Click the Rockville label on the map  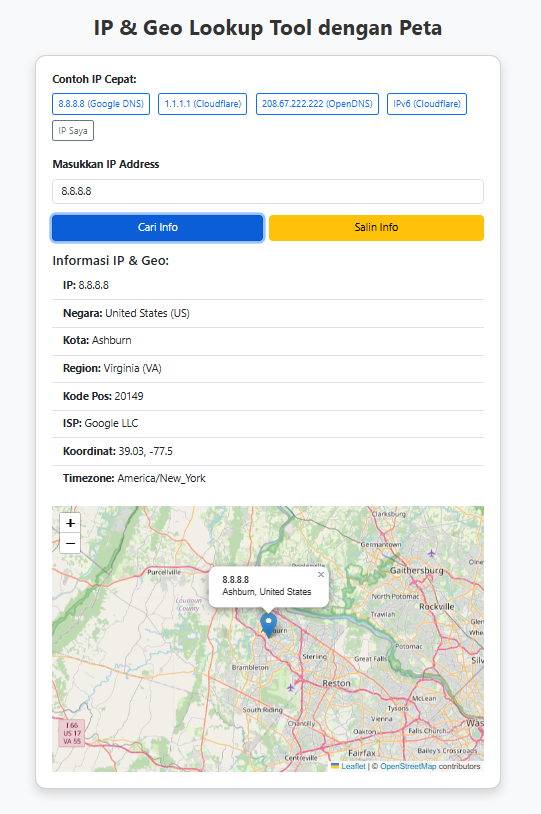pyautogui.click(x=437, y=606)
